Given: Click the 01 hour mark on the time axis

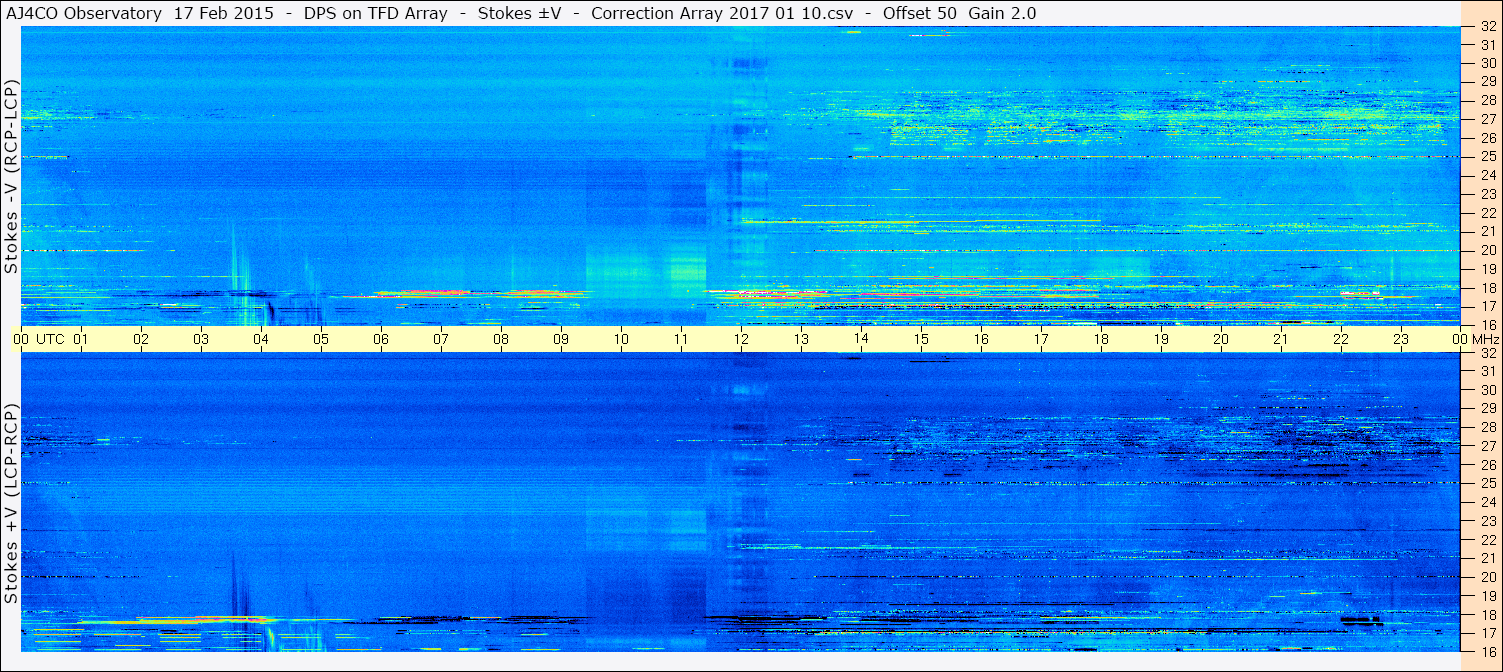Looking at the screenshot, I should pyautogui.click(x=82, y=339).
